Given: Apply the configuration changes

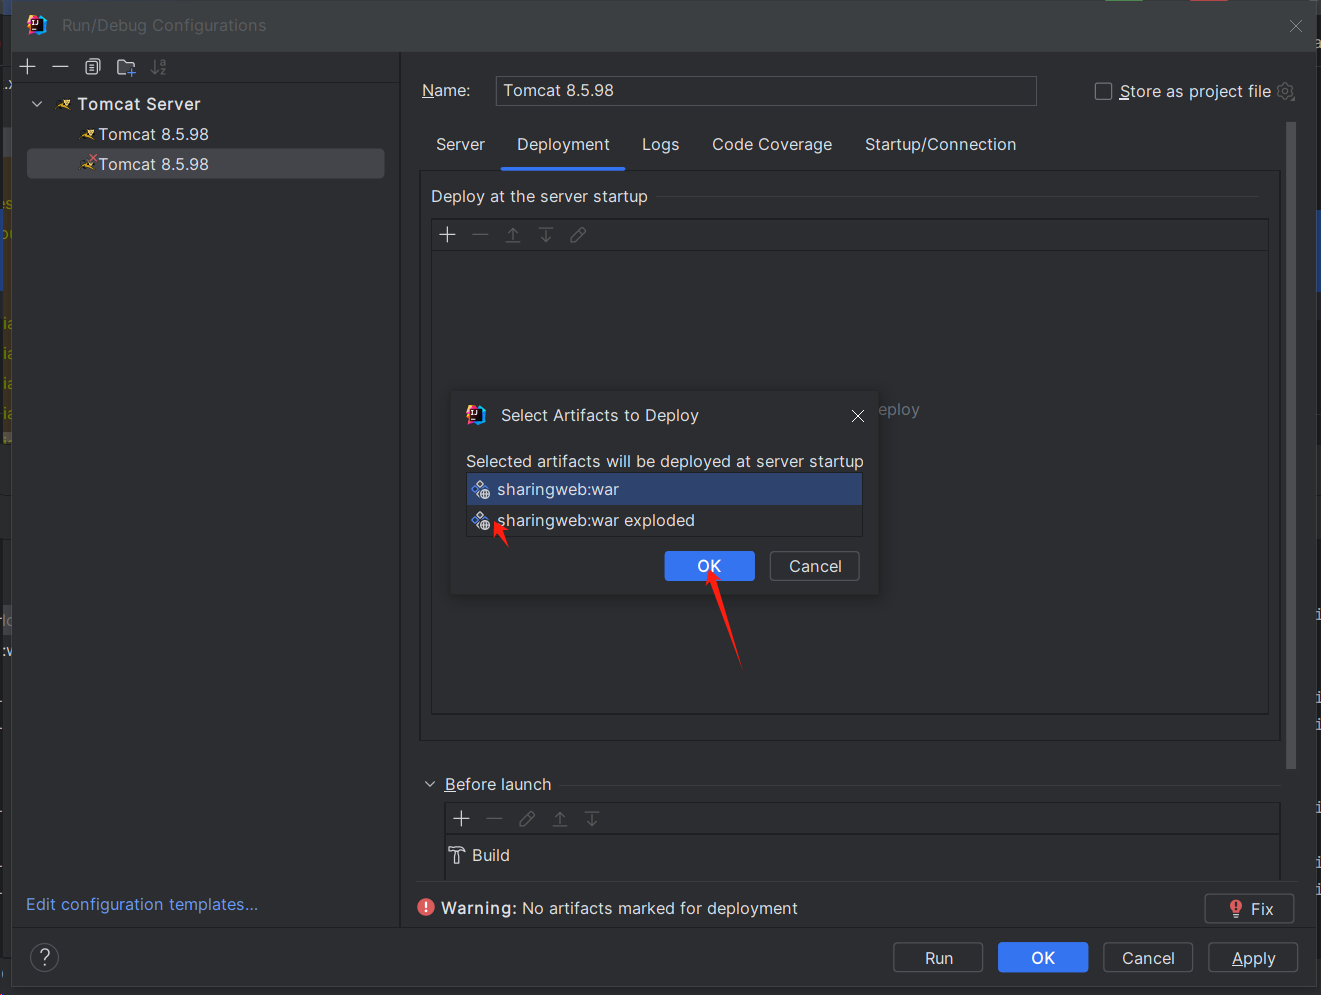Looking at the screenshot, I should click(x=1253, y=957).
